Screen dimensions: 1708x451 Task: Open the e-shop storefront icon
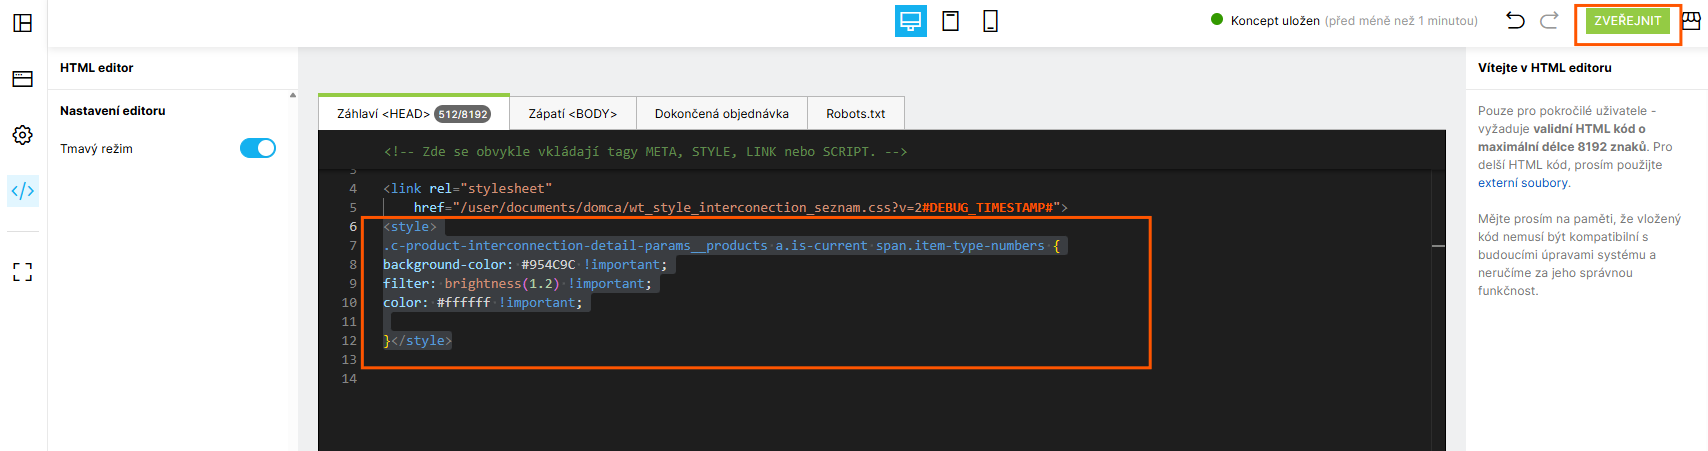coord(1691,21)
